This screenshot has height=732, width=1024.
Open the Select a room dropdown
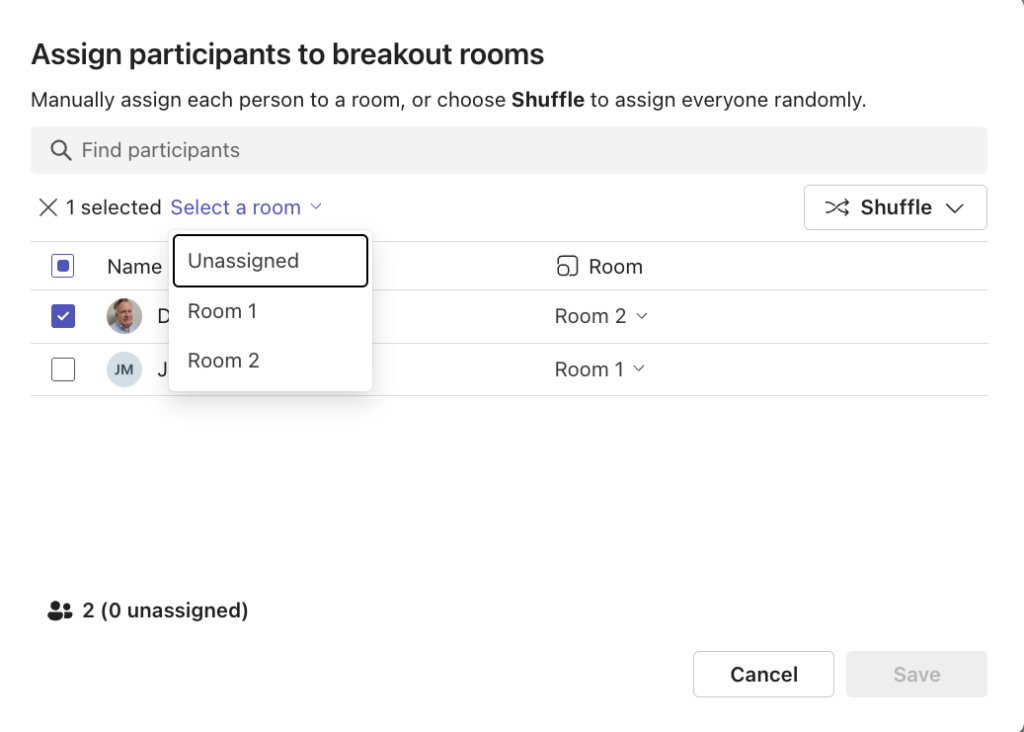click(236, 207)
